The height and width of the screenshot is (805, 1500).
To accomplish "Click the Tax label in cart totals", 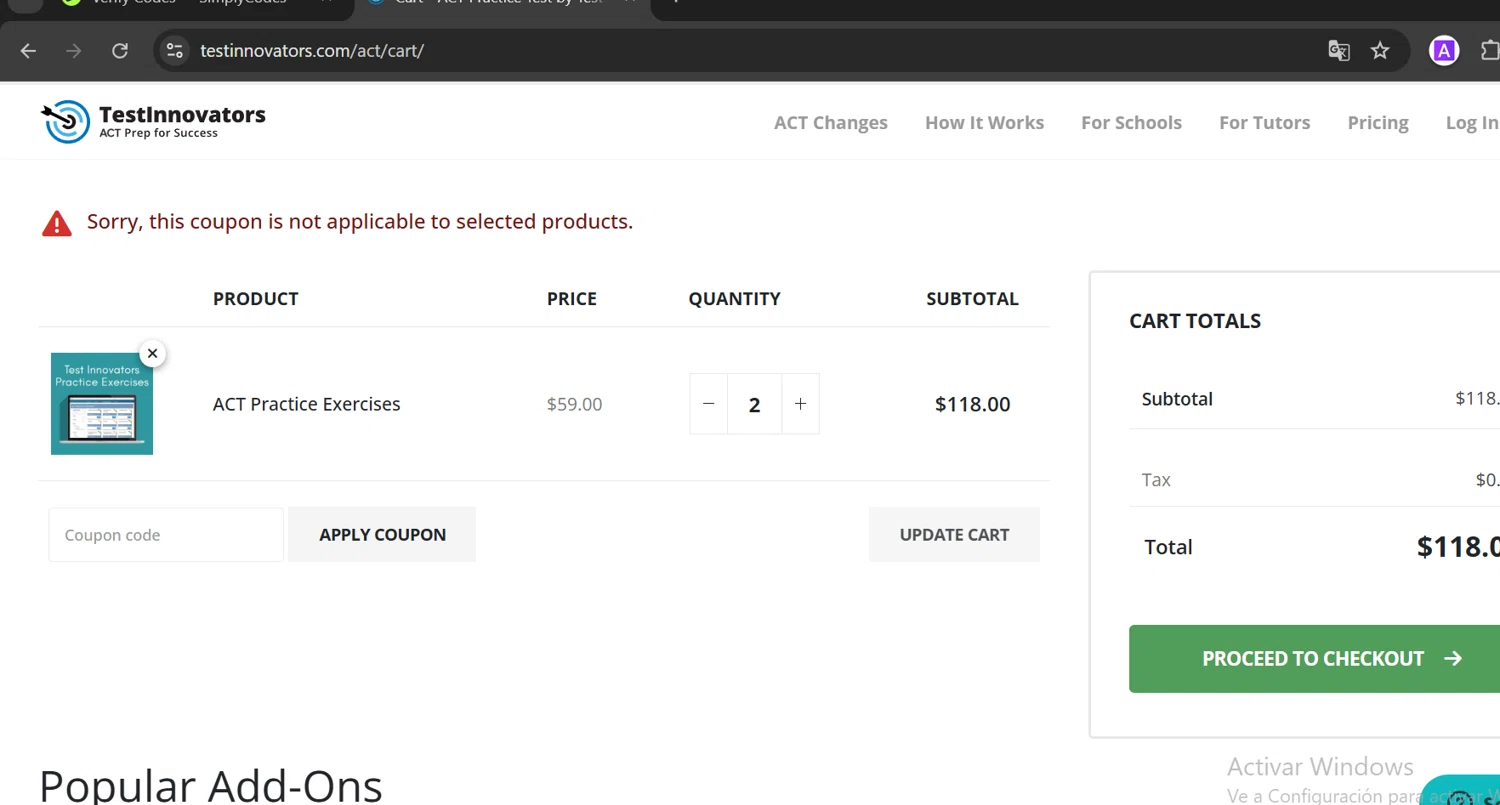I will pos(1156,480).
